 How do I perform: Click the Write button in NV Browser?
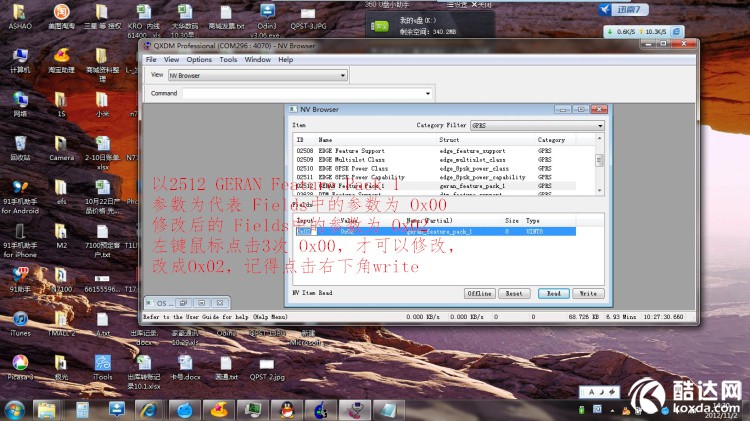(588, 293)
